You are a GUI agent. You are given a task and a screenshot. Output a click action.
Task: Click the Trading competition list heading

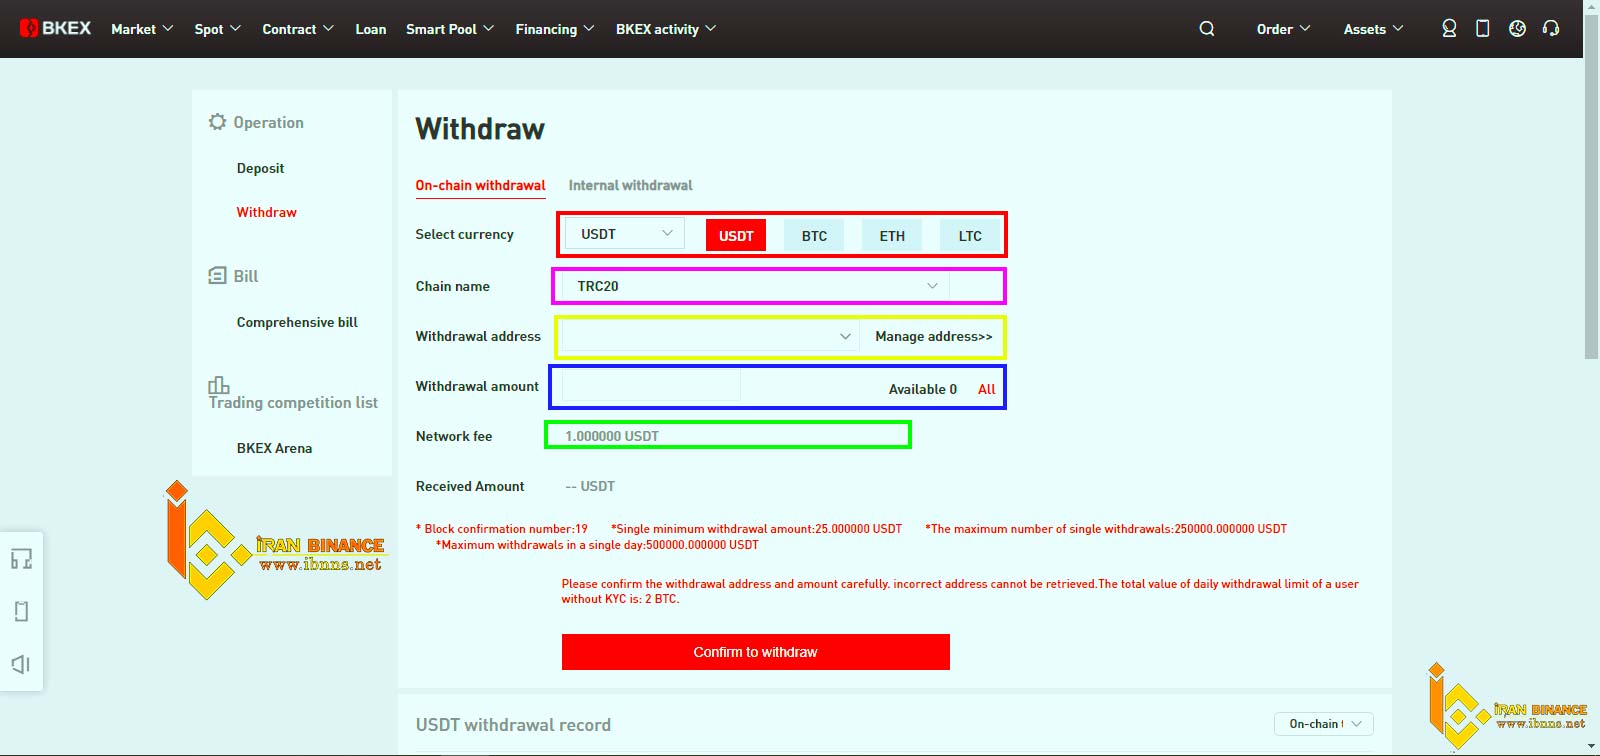(x=293, y=402)
